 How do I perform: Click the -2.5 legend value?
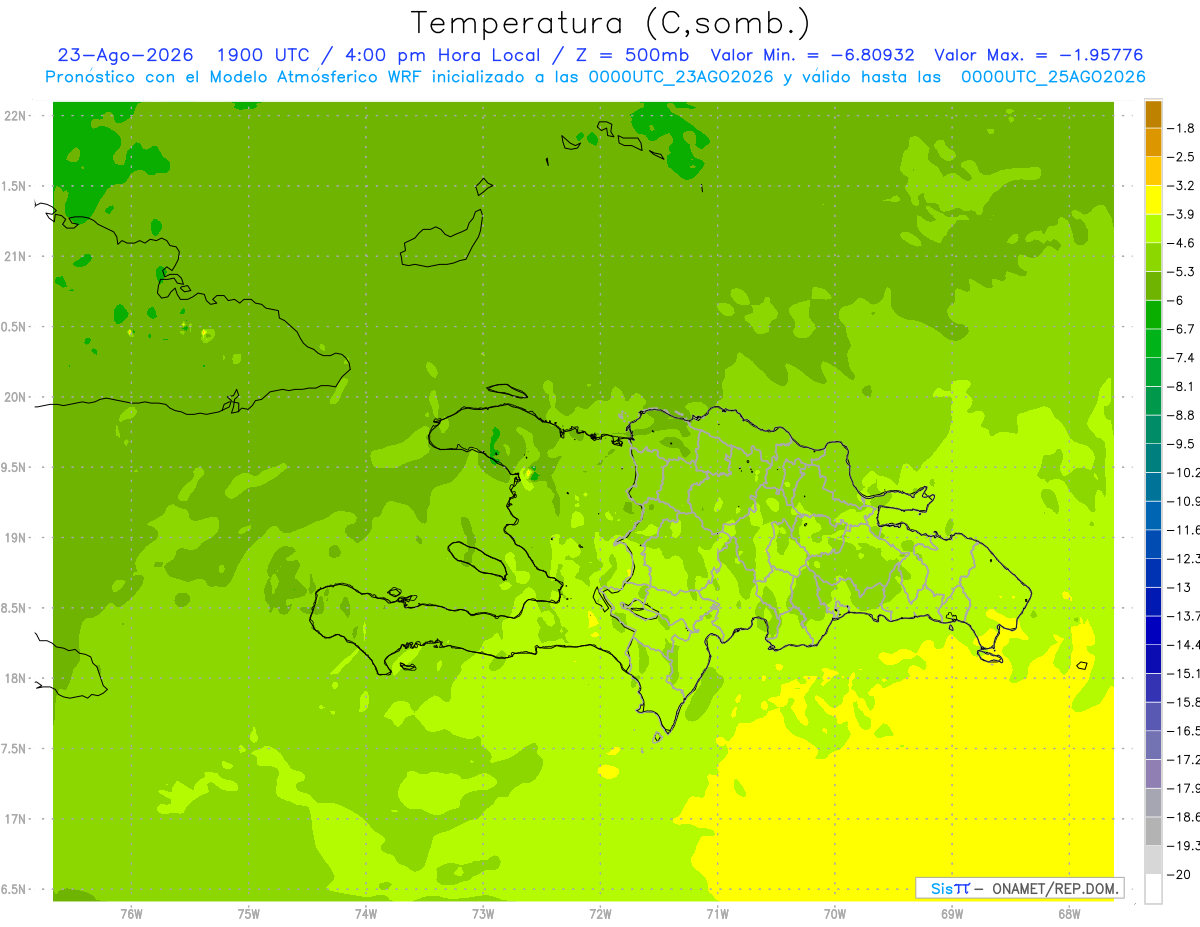click(1182, 157)
